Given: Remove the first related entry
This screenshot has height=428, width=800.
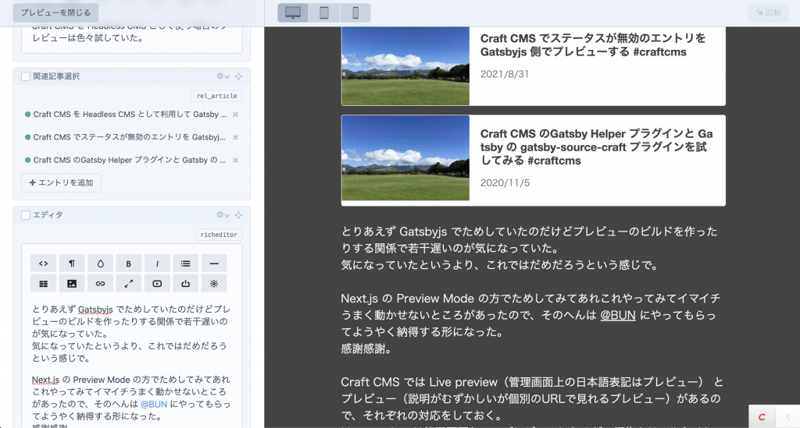Looking at the screenshot, I should click(236, 115).
